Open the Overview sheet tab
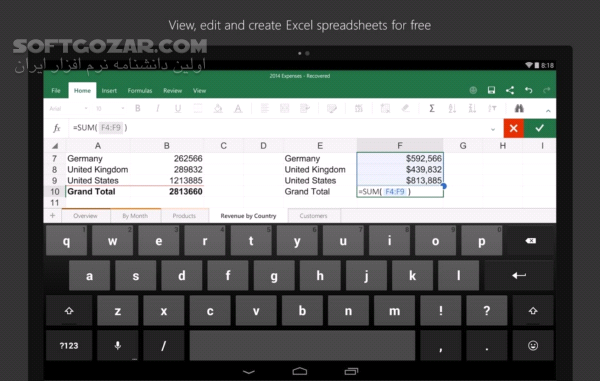This screenshot has width=600, height=381. (x=85, y=216)
